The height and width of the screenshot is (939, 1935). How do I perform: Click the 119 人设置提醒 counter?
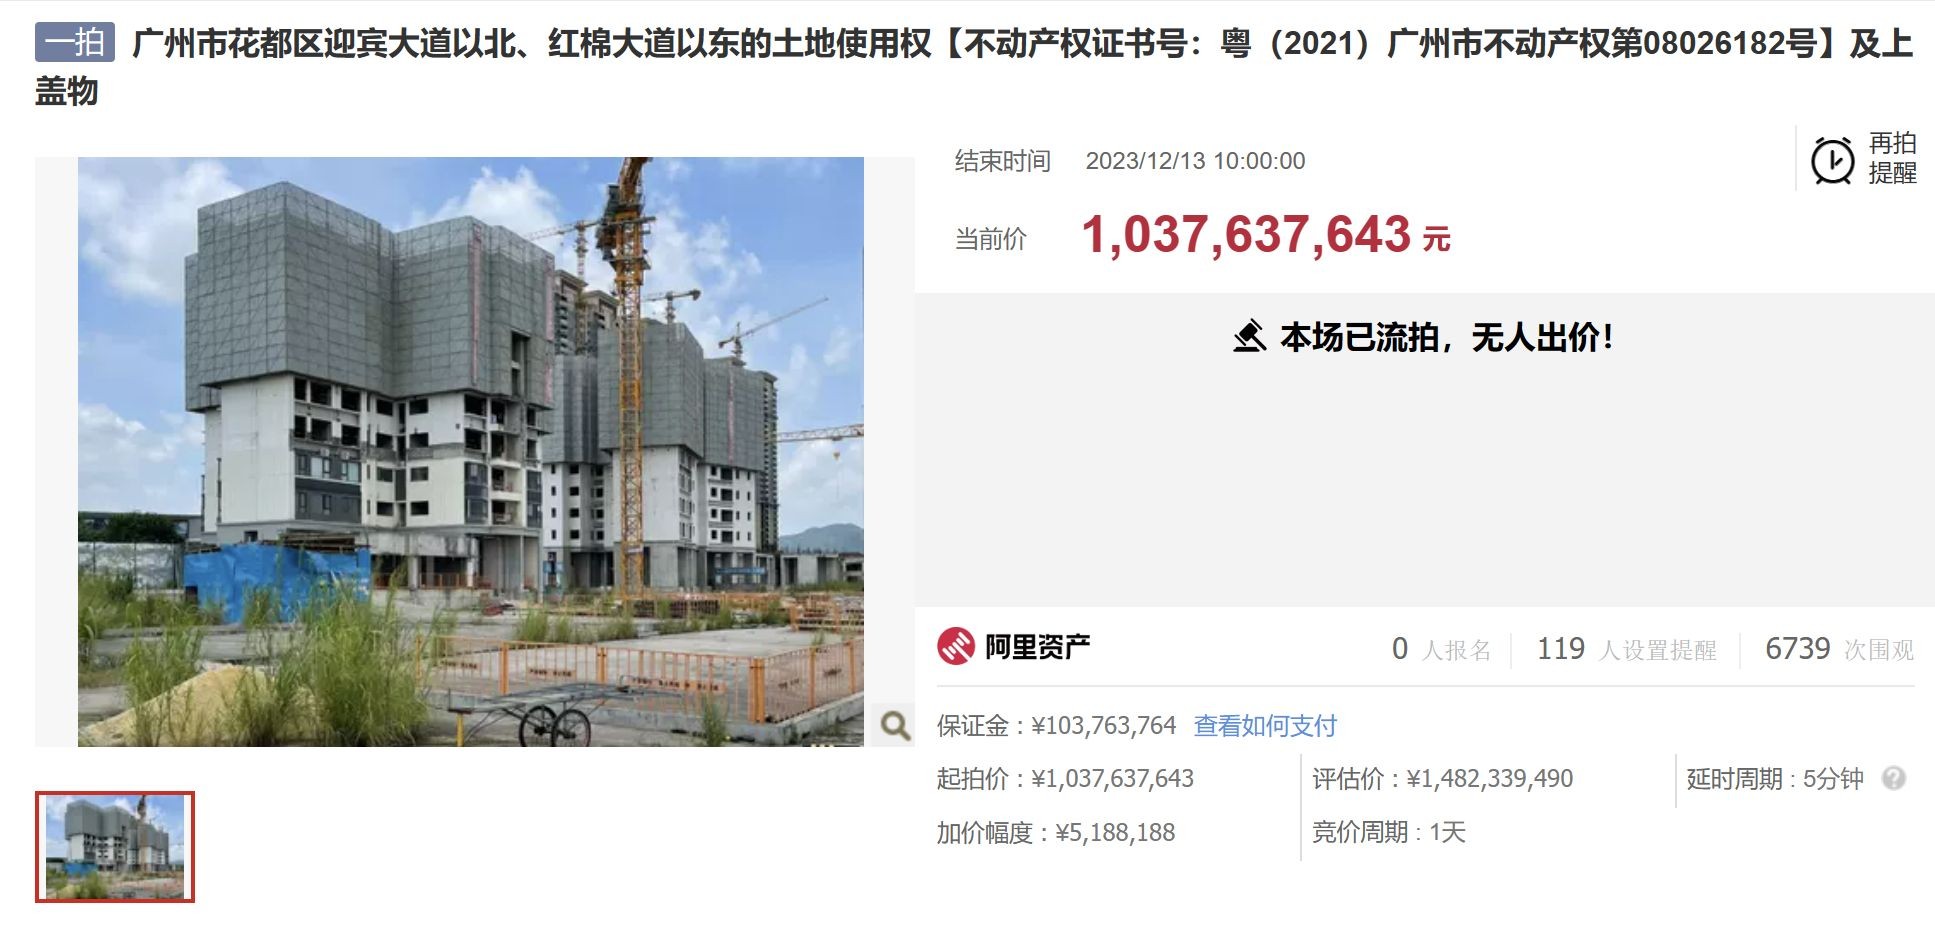(x=1626, y=649)
